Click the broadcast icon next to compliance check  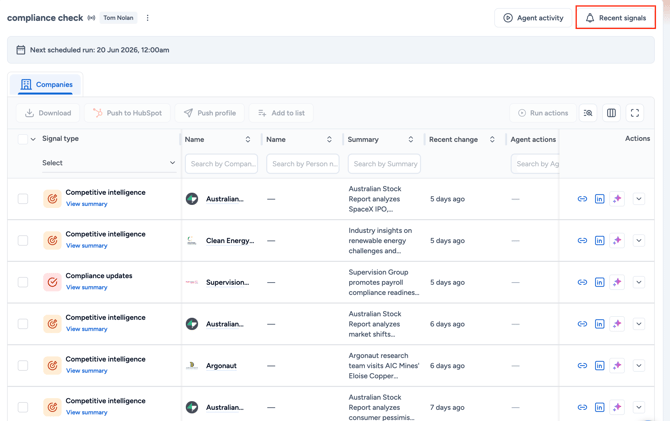click(x=91, y=18)
